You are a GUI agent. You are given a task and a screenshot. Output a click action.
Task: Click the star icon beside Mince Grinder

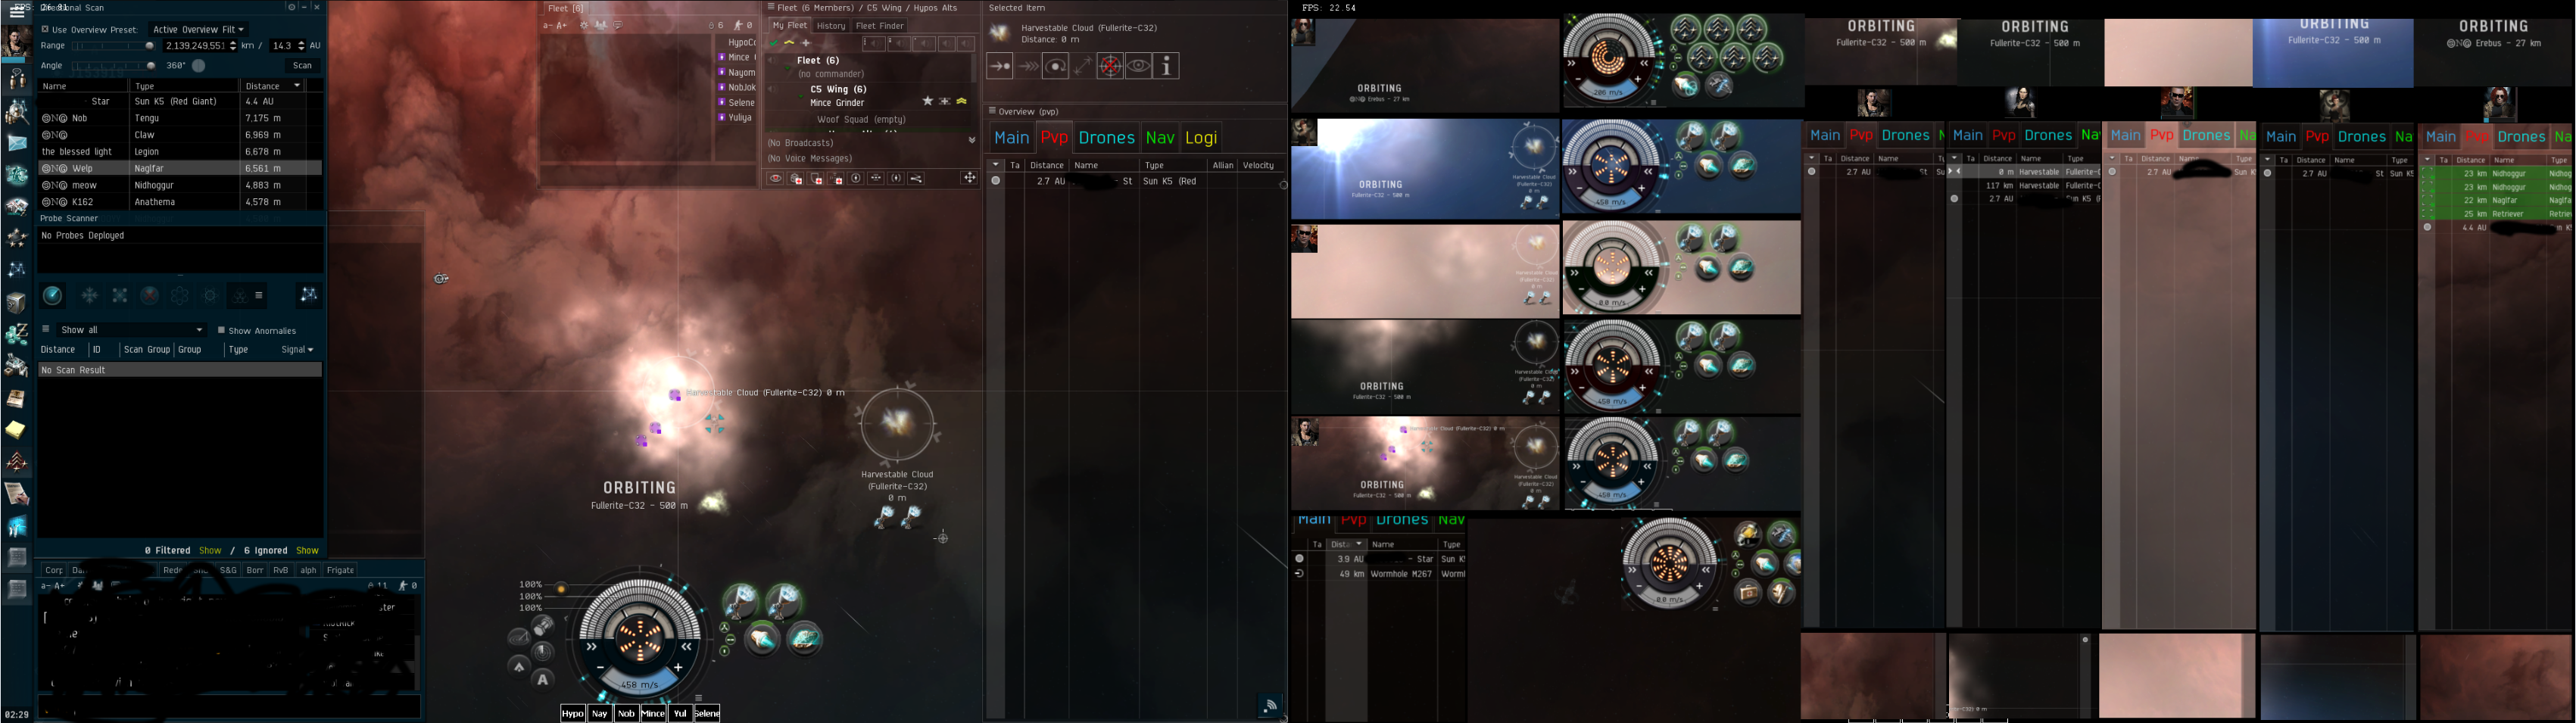click(928, 102)
